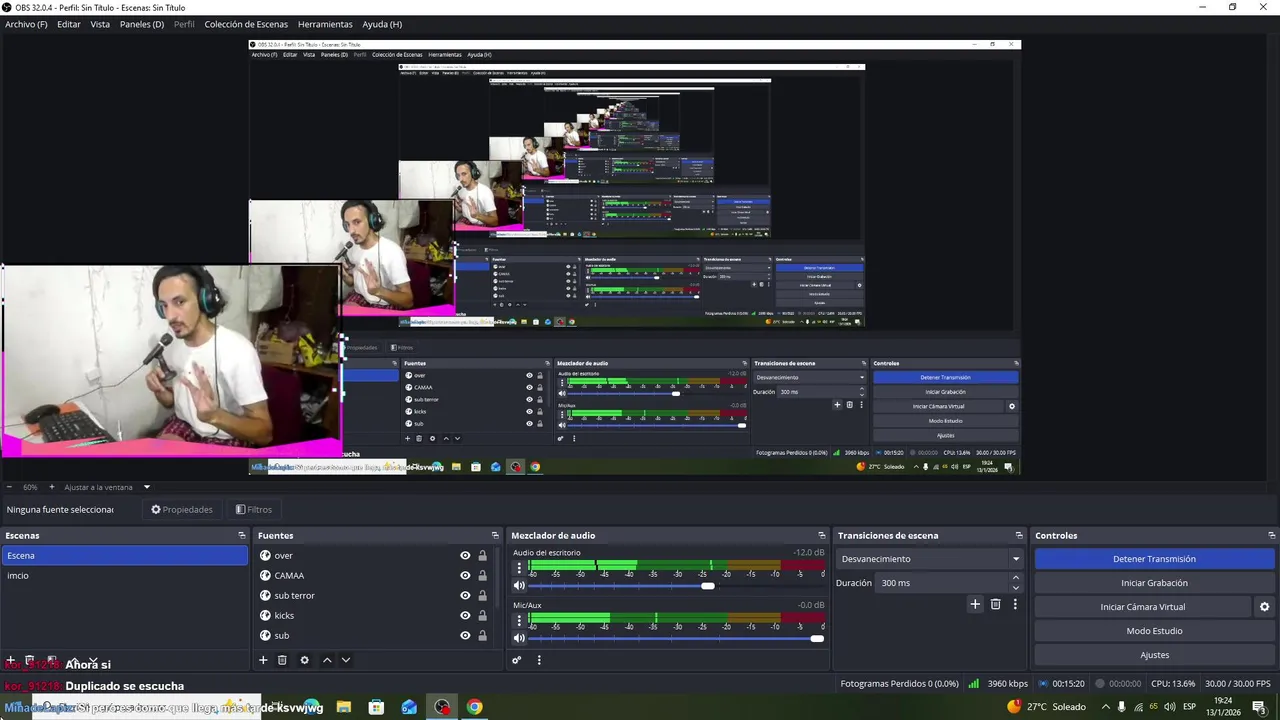Image resolution: width=1280 pixels, height=720 pixels.
Task: Decrease the transition duration with the down arrow
Action: click(1016, 588)
